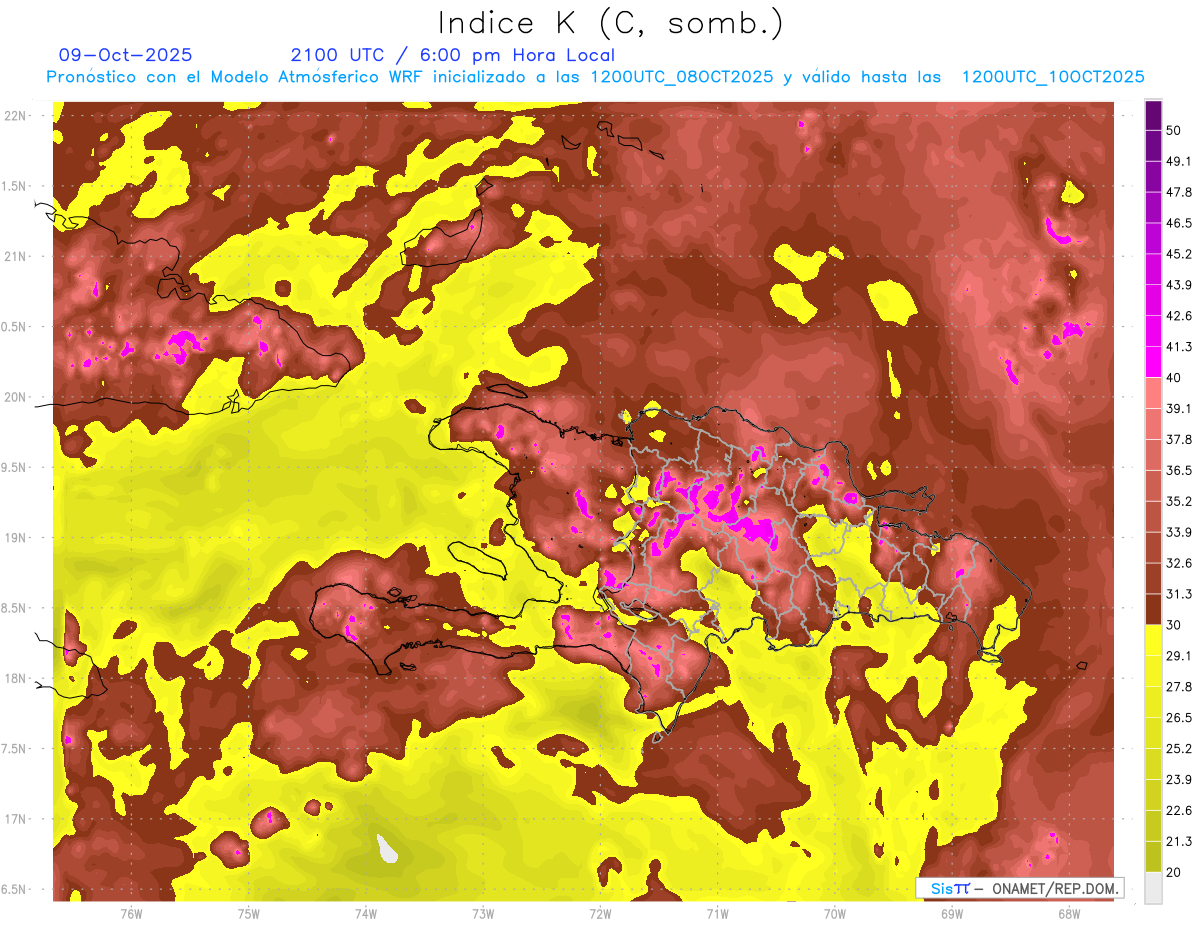This screenshot has height=927, width=1200.
Task: Click the "74W" longitude label
Action: (366, 914)
